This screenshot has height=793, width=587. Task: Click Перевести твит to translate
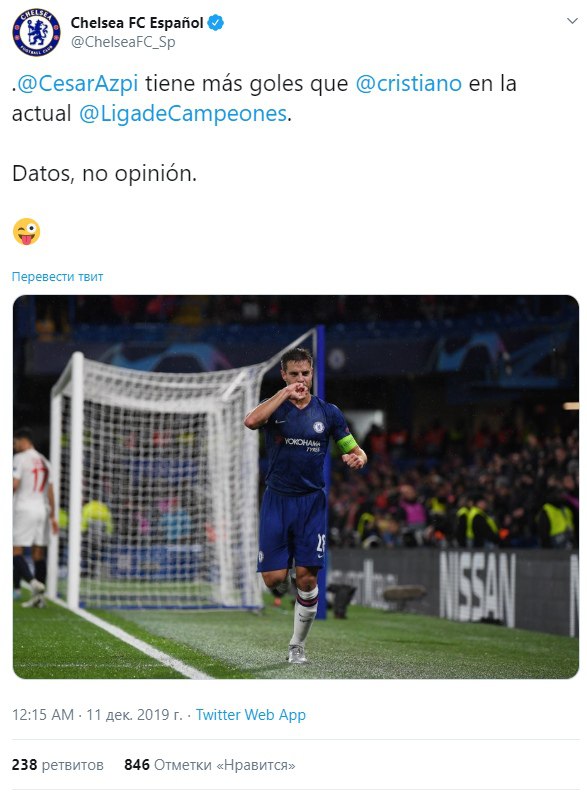(57, 277)
